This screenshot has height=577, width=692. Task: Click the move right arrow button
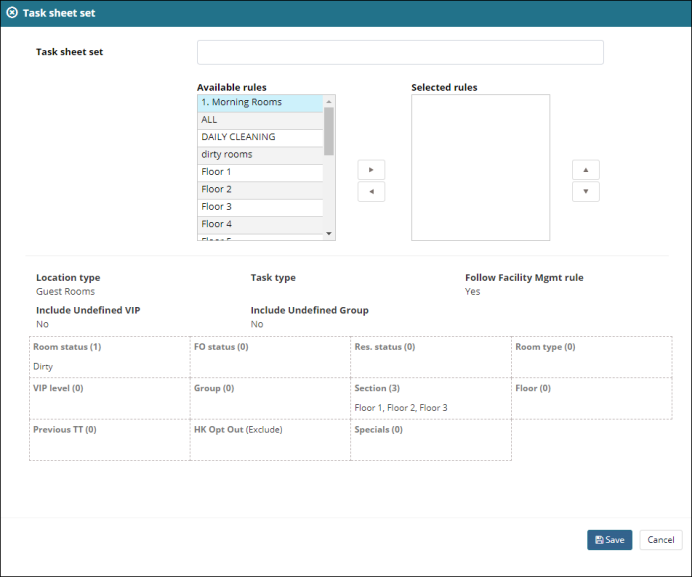(x=371, y=170)
